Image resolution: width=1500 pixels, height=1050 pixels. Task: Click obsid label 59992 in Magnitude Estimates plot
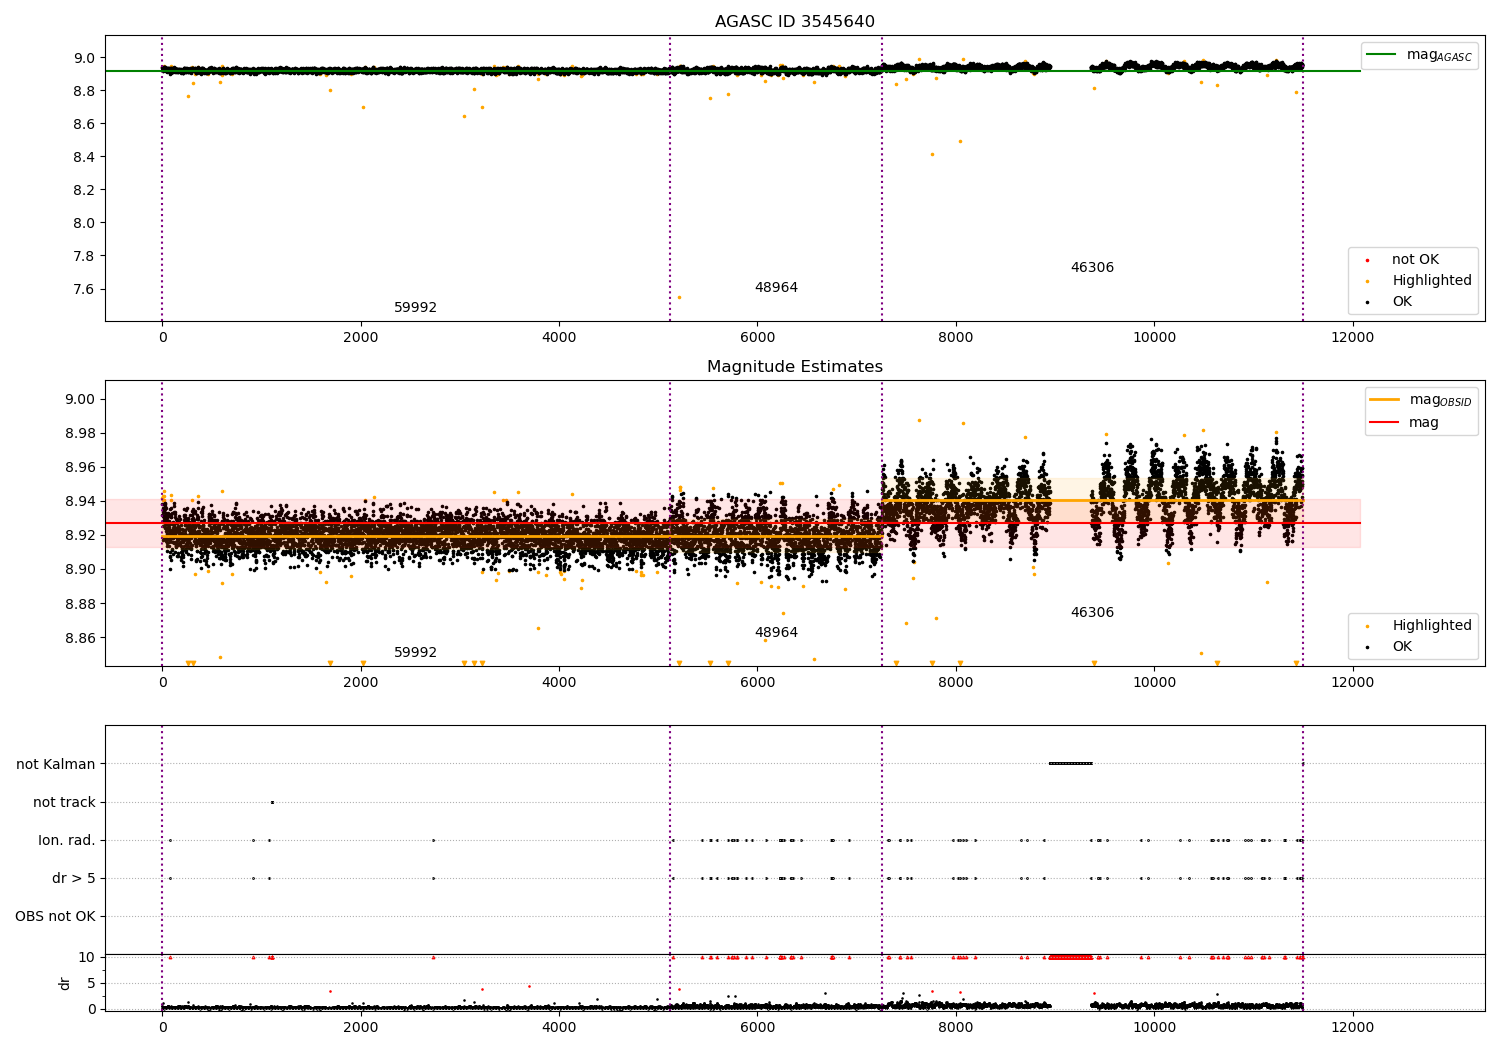(415, 653)
